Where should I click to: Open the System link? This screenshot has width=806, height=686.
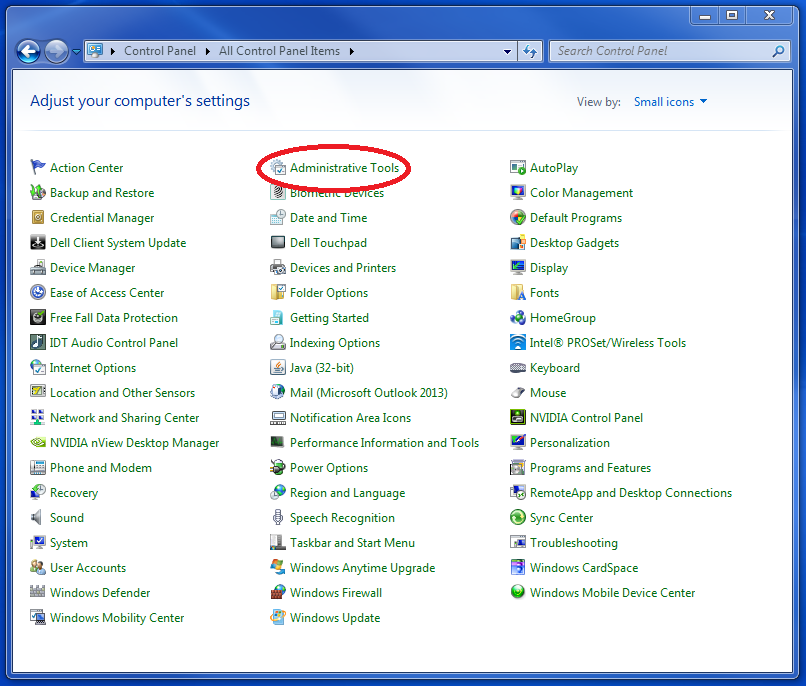(68, 543)
